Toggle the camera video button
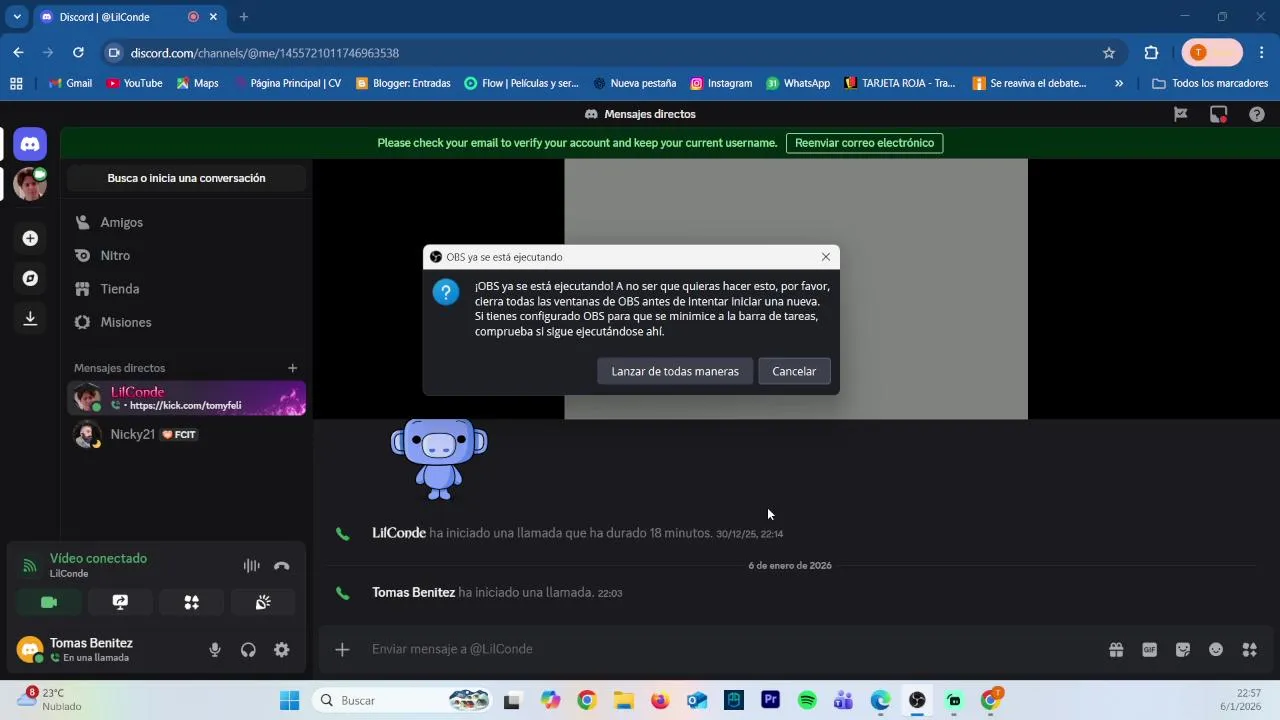The width and height of the screenshot is (1280, 720). pyautogui.click(x=49, y=602)
